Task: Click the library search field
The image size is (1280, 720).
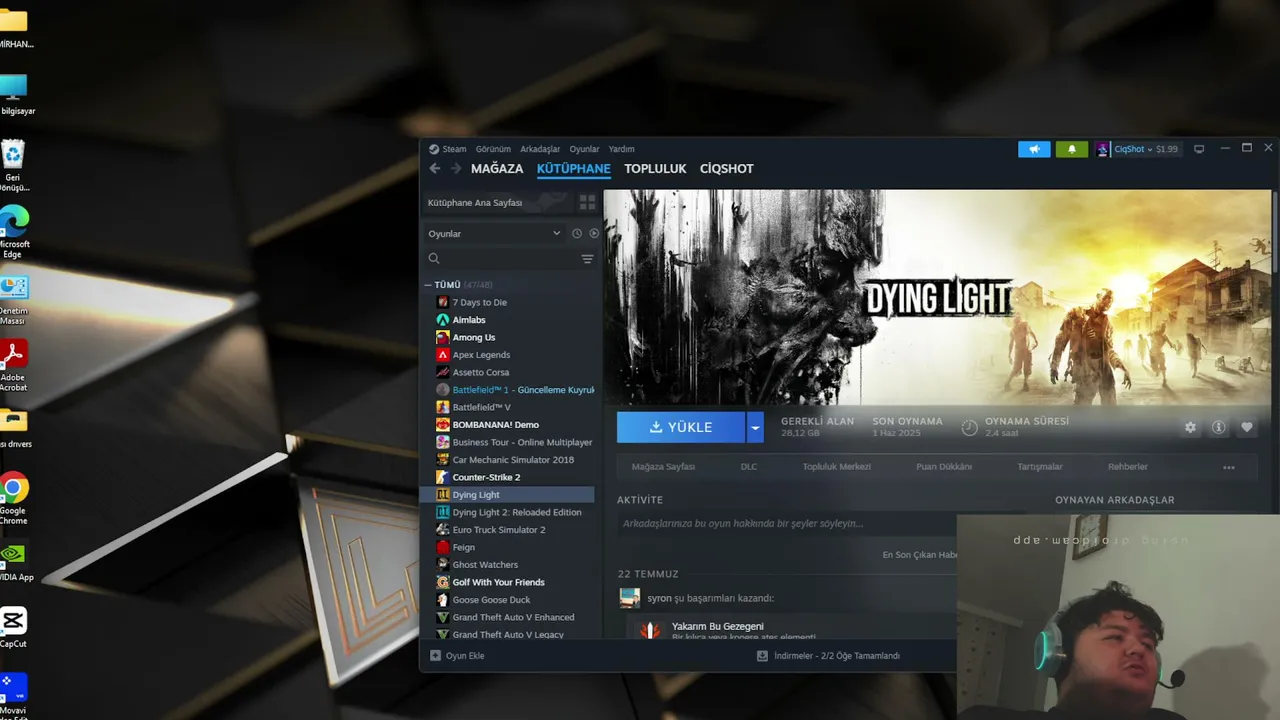Action: (x=502, y=259)
